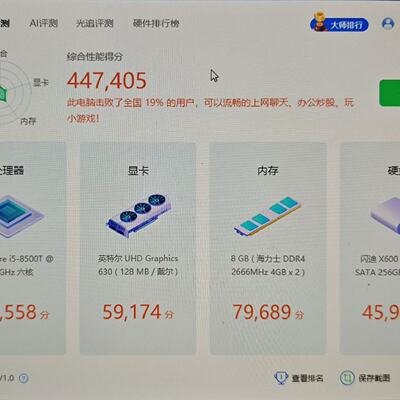This screenshot has width=400, height=400.
Task: Click the 大师排行 trophy button
Action: click(339, 23)
